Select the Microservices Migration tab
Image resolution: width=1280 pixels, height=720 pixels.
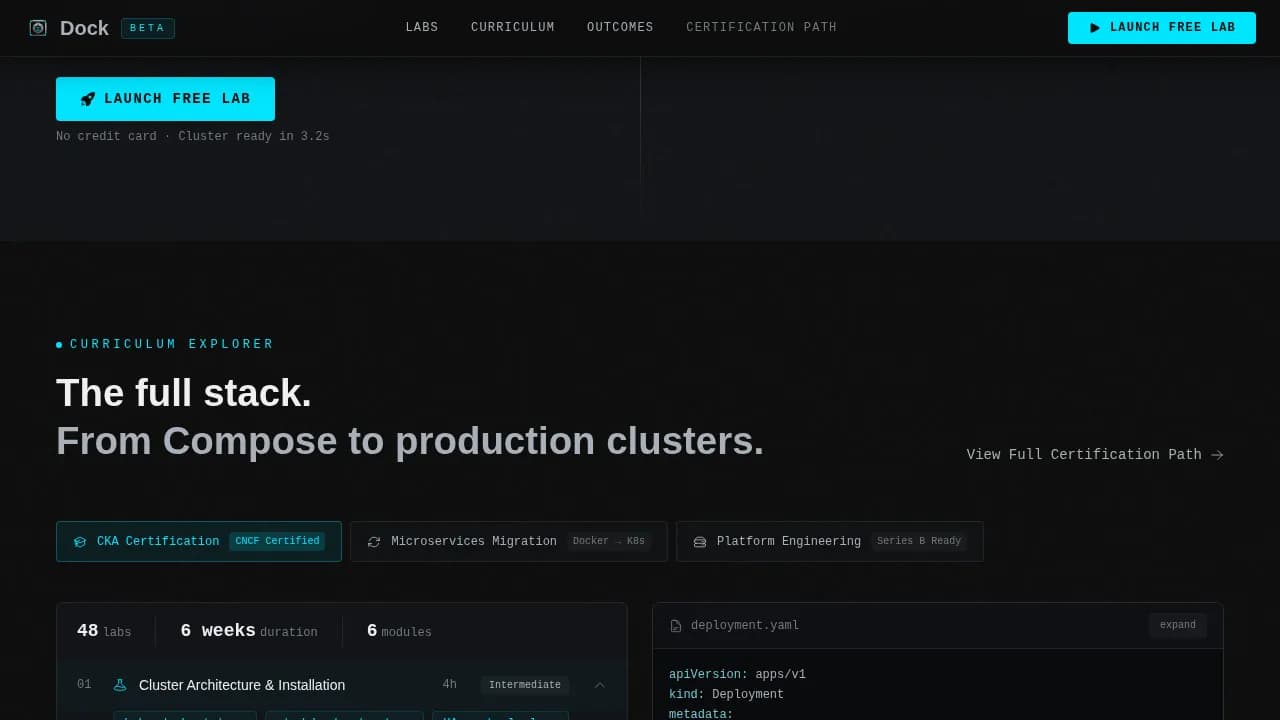coord(509,541)
